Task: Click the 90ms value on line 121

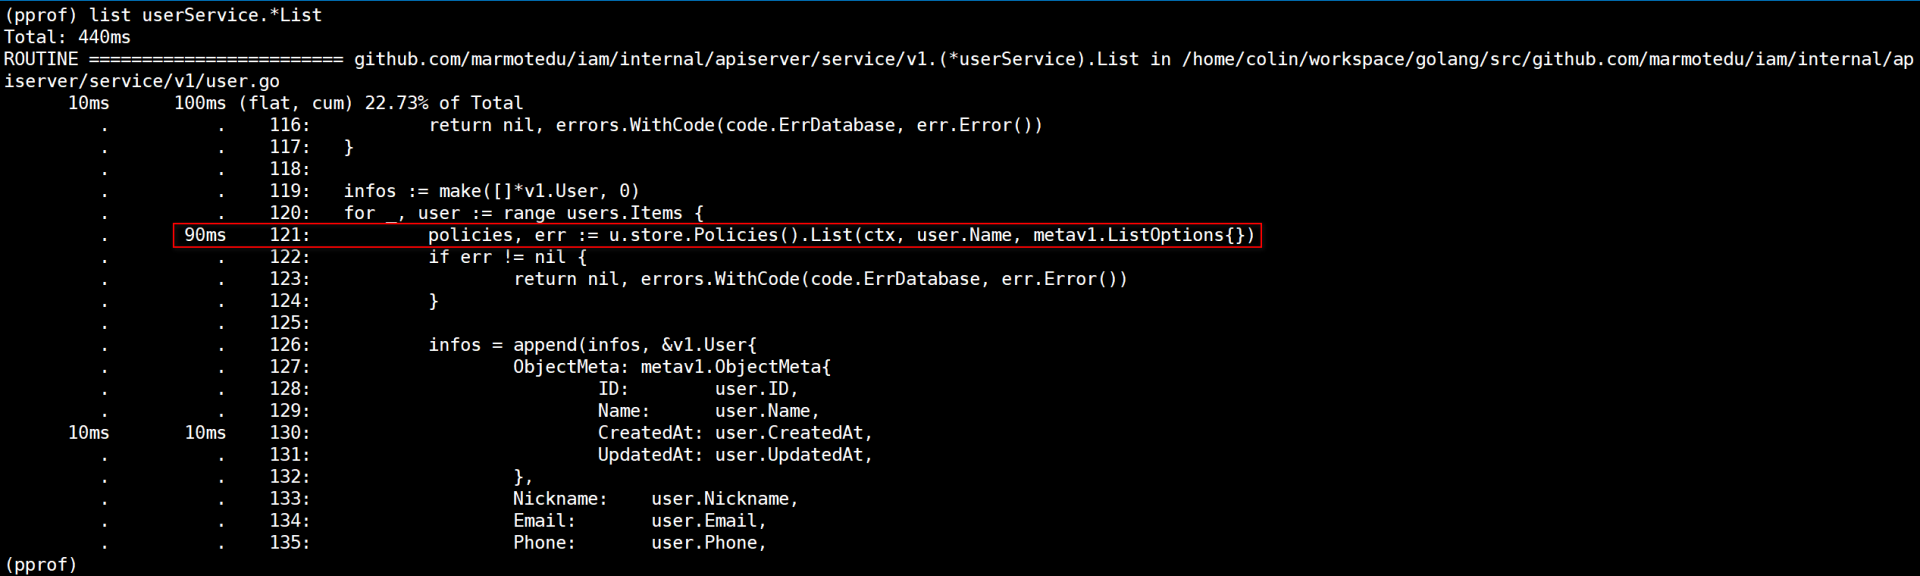Action: pyautogui.click(x=205, y=235)
